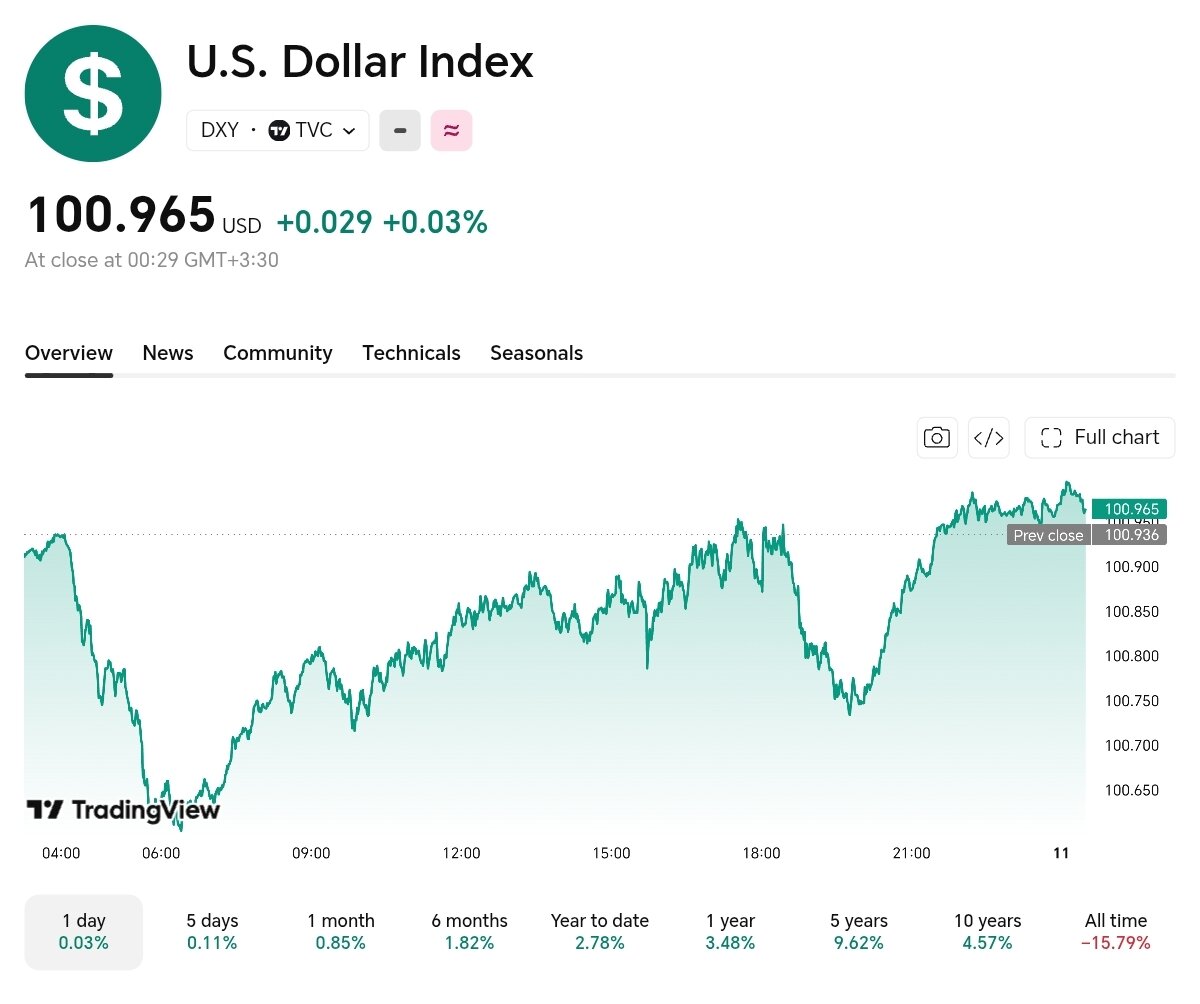This screenshot has width=1200, height=1004.
Task: Click the TVC source logo icon
Action: (x=279, y=130)
